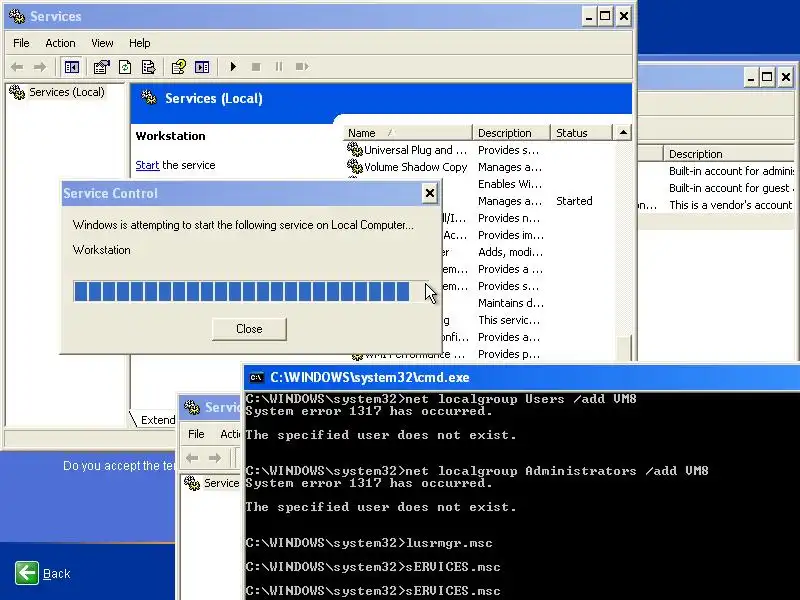Click the gear icon in the Services (Local) header
Screen dimensions: 800x600
[x=149, y=97]
